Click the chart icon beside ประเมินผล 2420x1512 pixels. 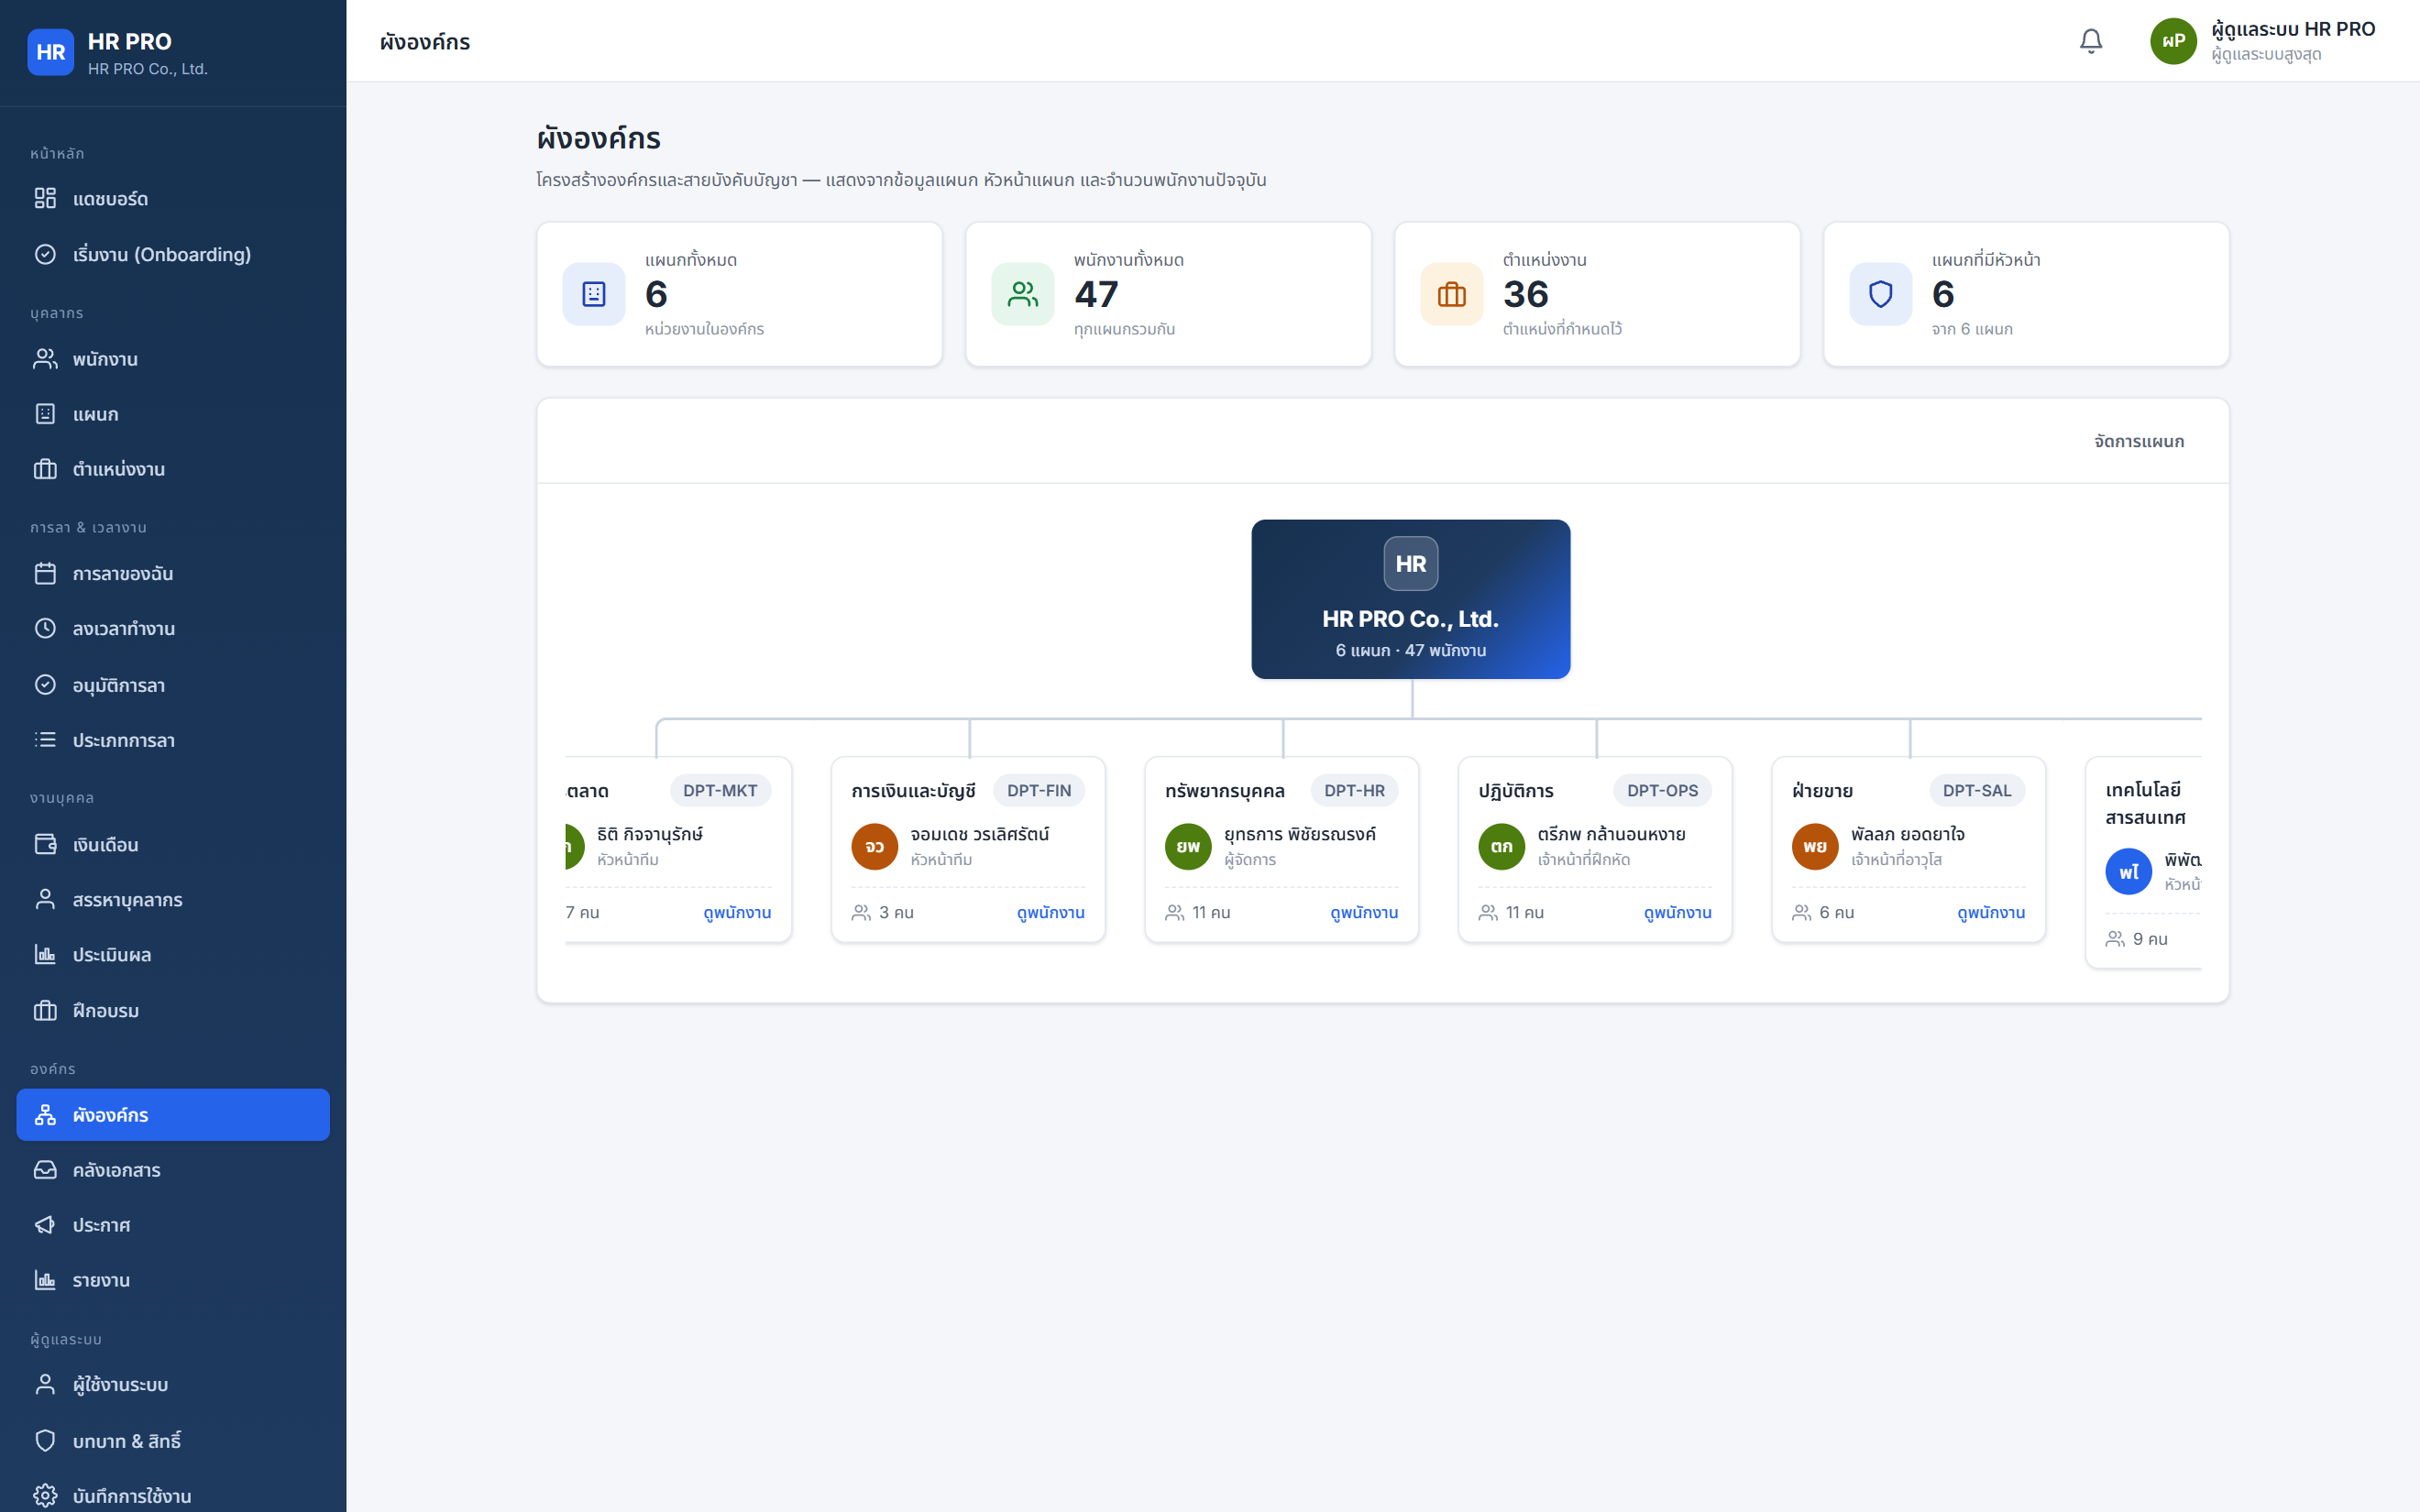(x=45, y=954)
